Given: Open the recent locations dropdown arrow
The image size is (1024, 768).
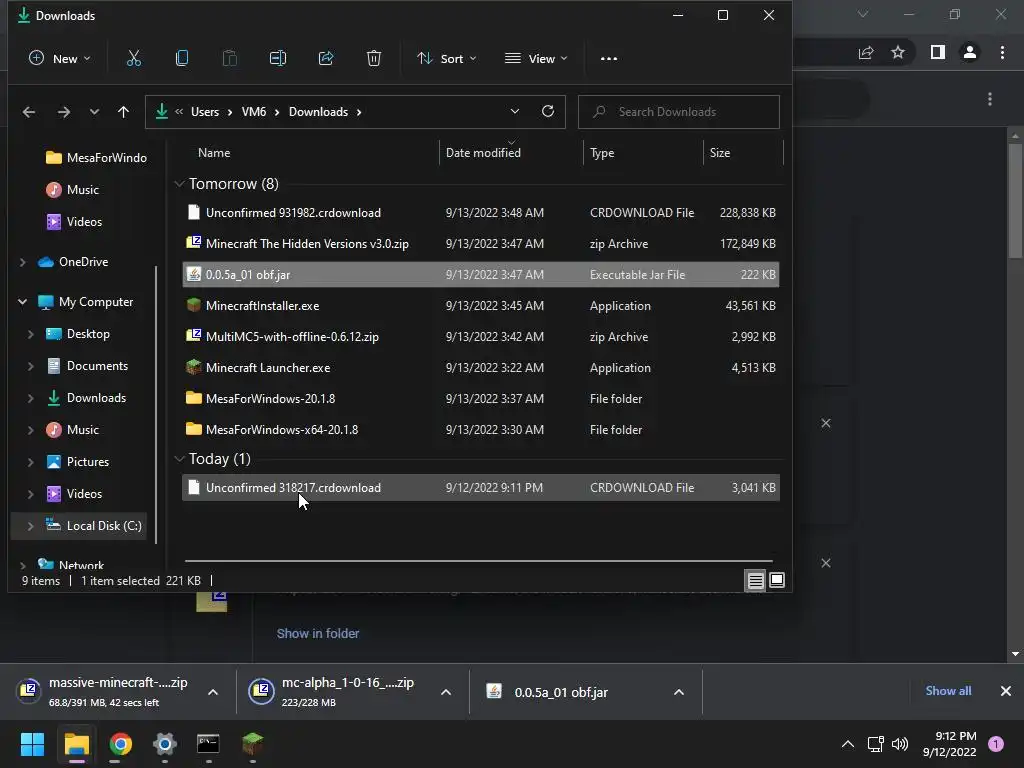Looking at the screenshot, I should (x=94, y=112).
